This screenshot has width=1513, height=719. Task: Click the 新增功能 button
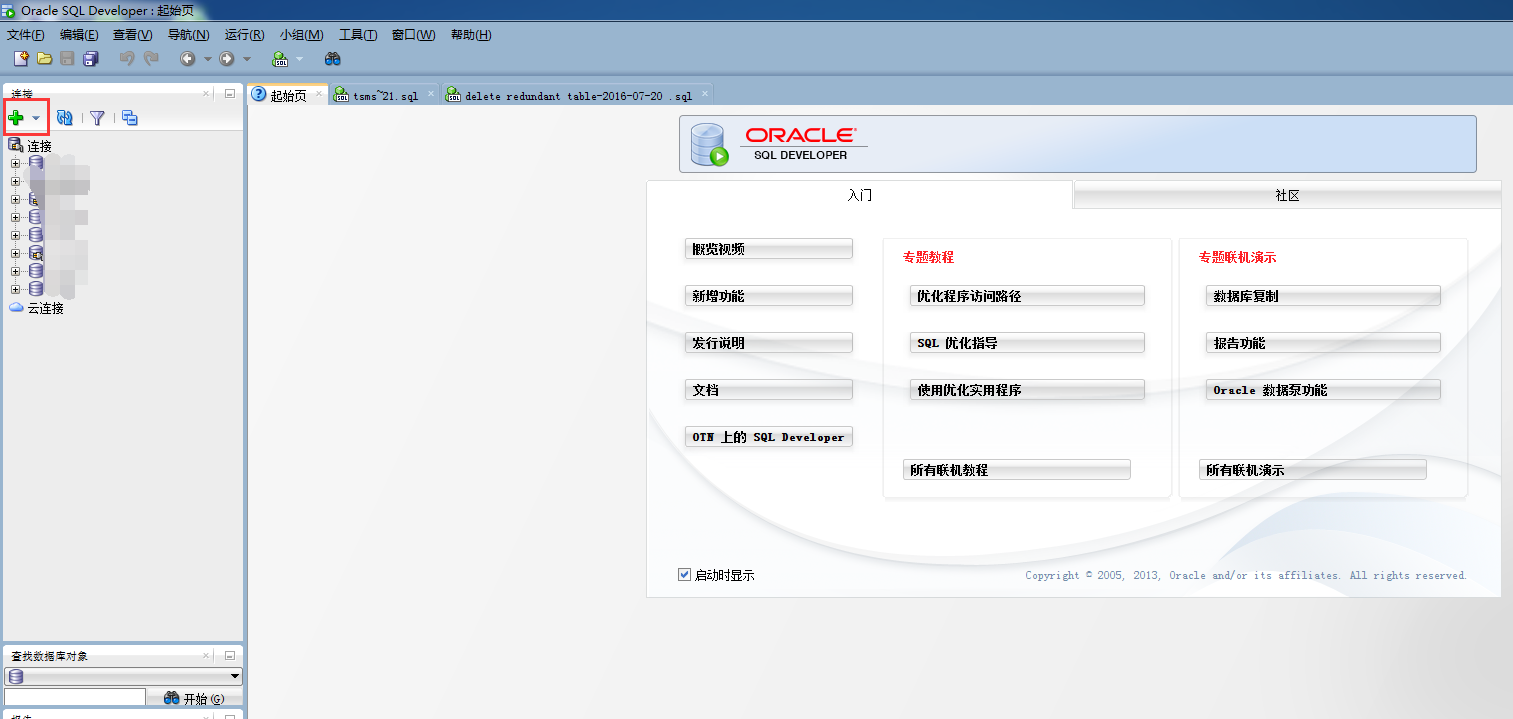tap(769, 296)
